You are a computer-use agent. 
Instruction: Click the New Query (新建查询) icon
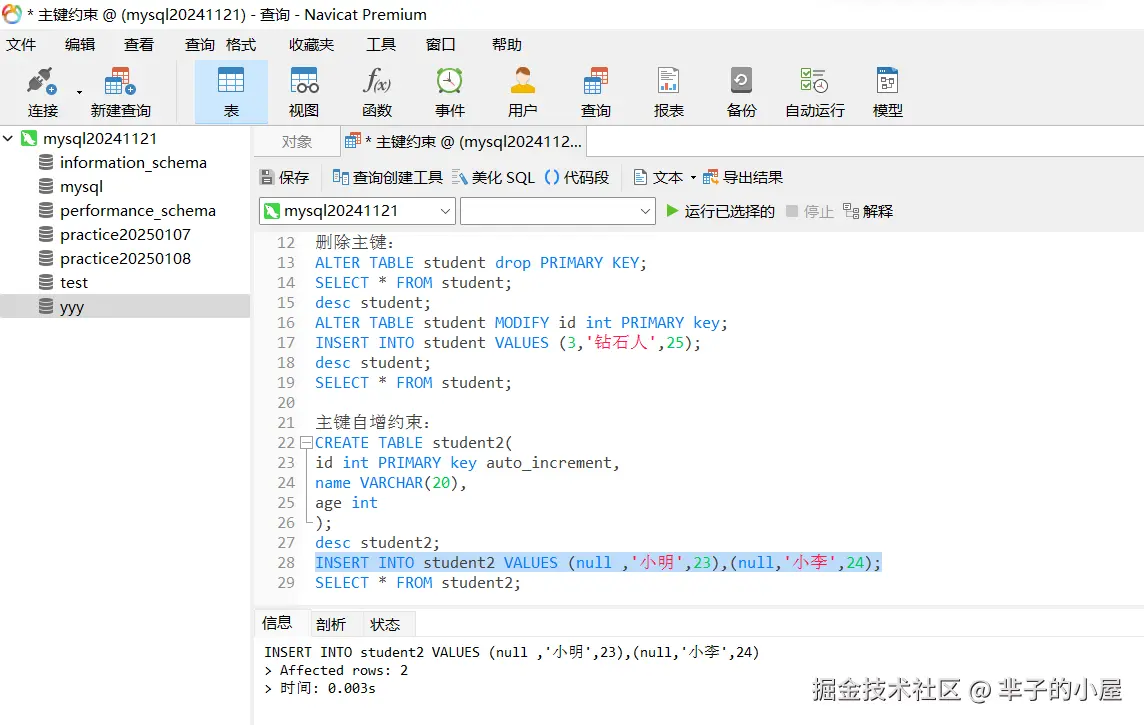tap(120, 82)
